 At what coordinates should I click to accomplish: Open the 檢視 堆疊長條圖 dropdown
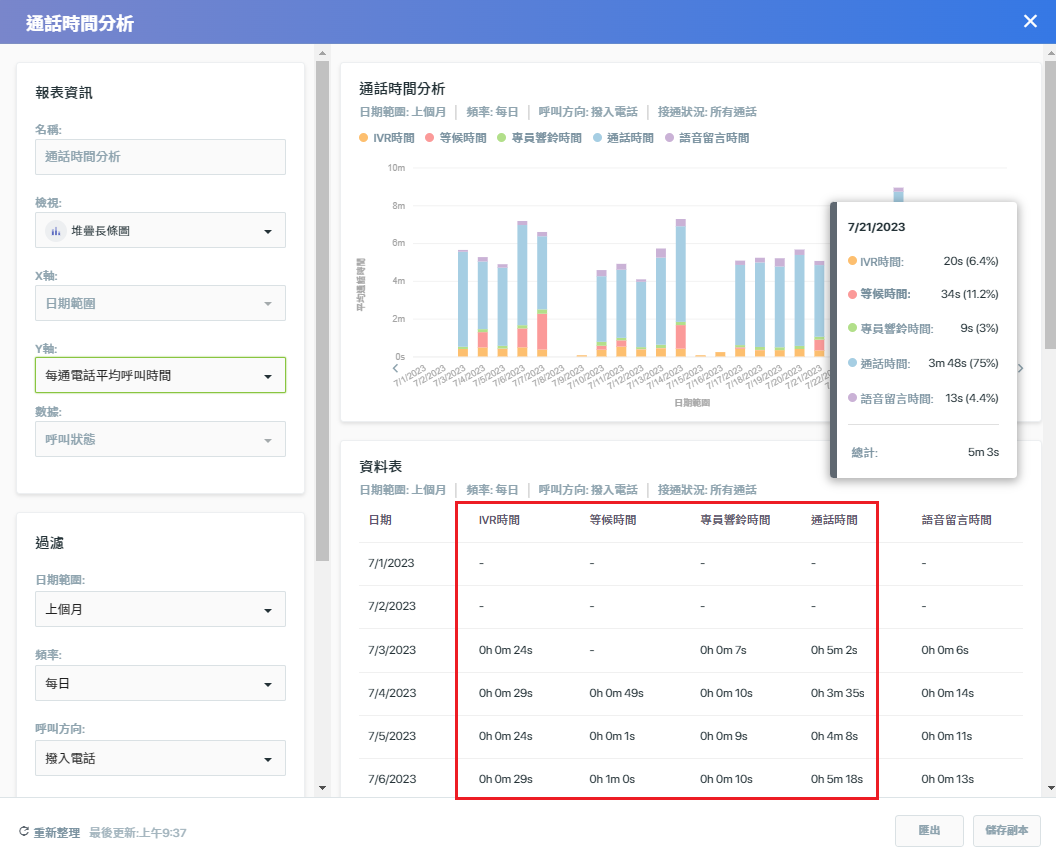(x=160, y=230)
